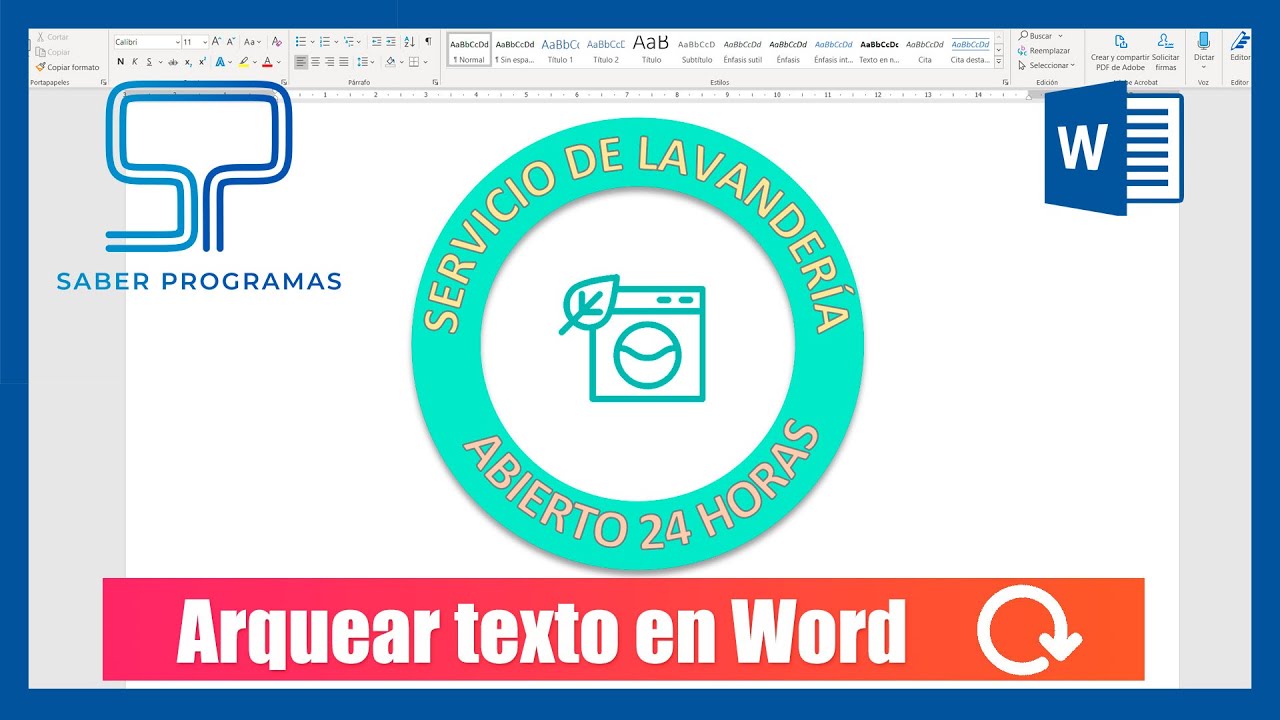Apply the multilevel list icon
The height and width of the screenshot is (720, 1280).
pyautogui.click(x=348, y=42)
